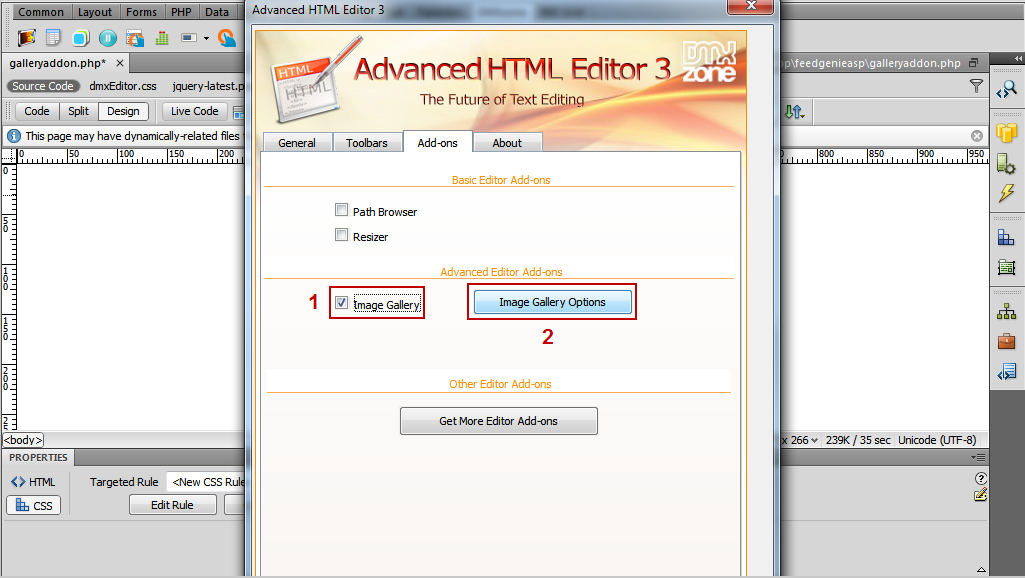Switch to Design view
The width and height of the screenshot is (1025, 578).
pyautogui.click(x=123, y=111)
